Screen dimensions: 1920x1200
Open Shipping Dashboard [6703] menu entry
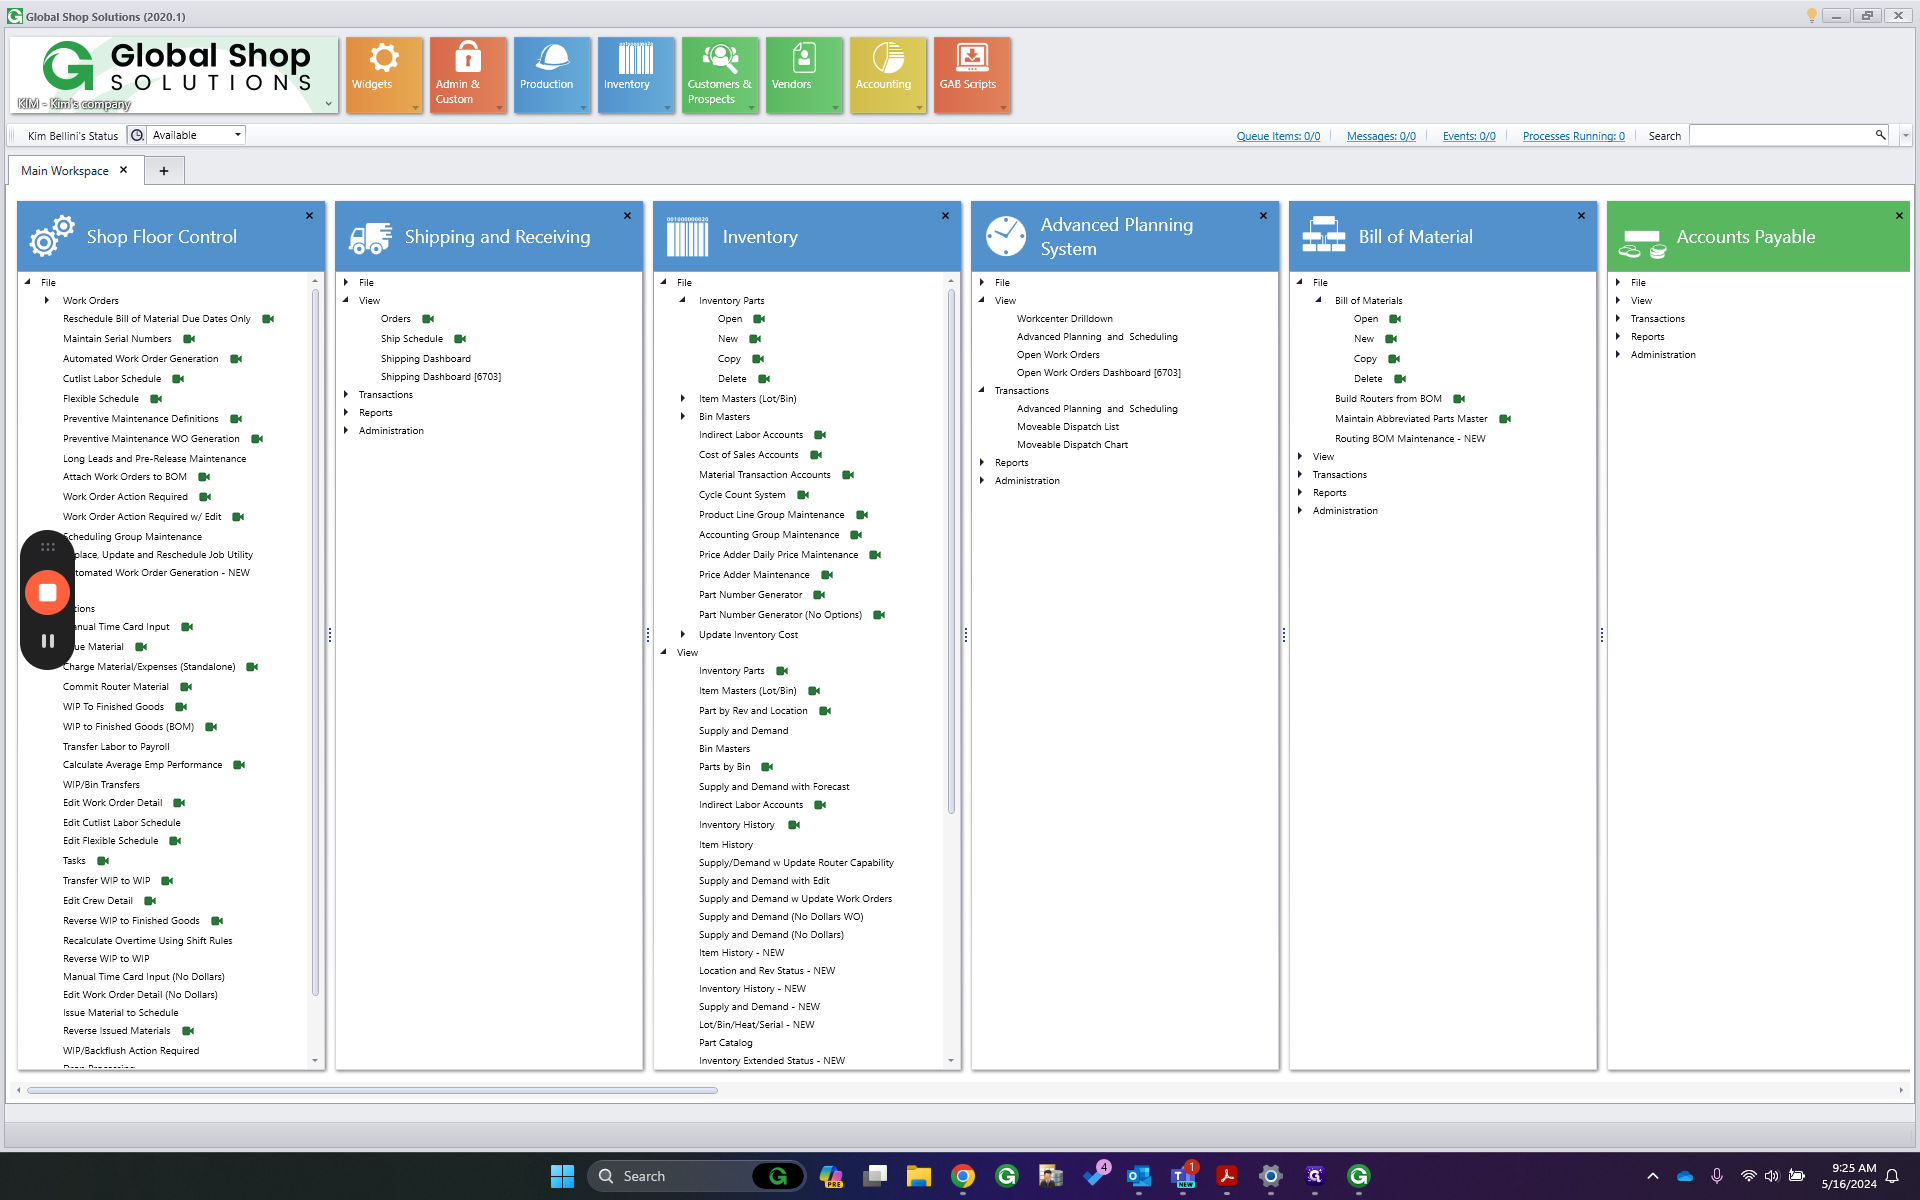[440, 377]
